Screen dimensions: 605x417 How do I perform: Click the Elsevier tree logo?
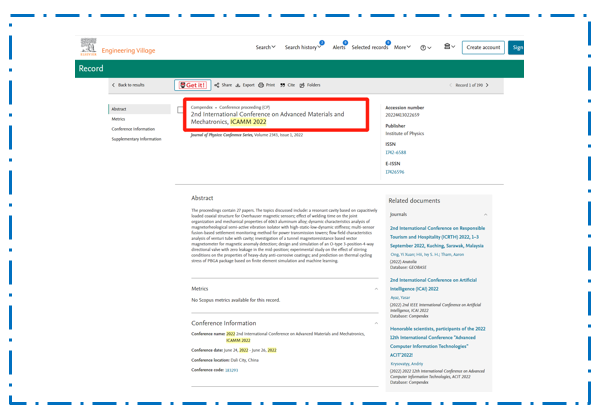click(x=88, y=47)
